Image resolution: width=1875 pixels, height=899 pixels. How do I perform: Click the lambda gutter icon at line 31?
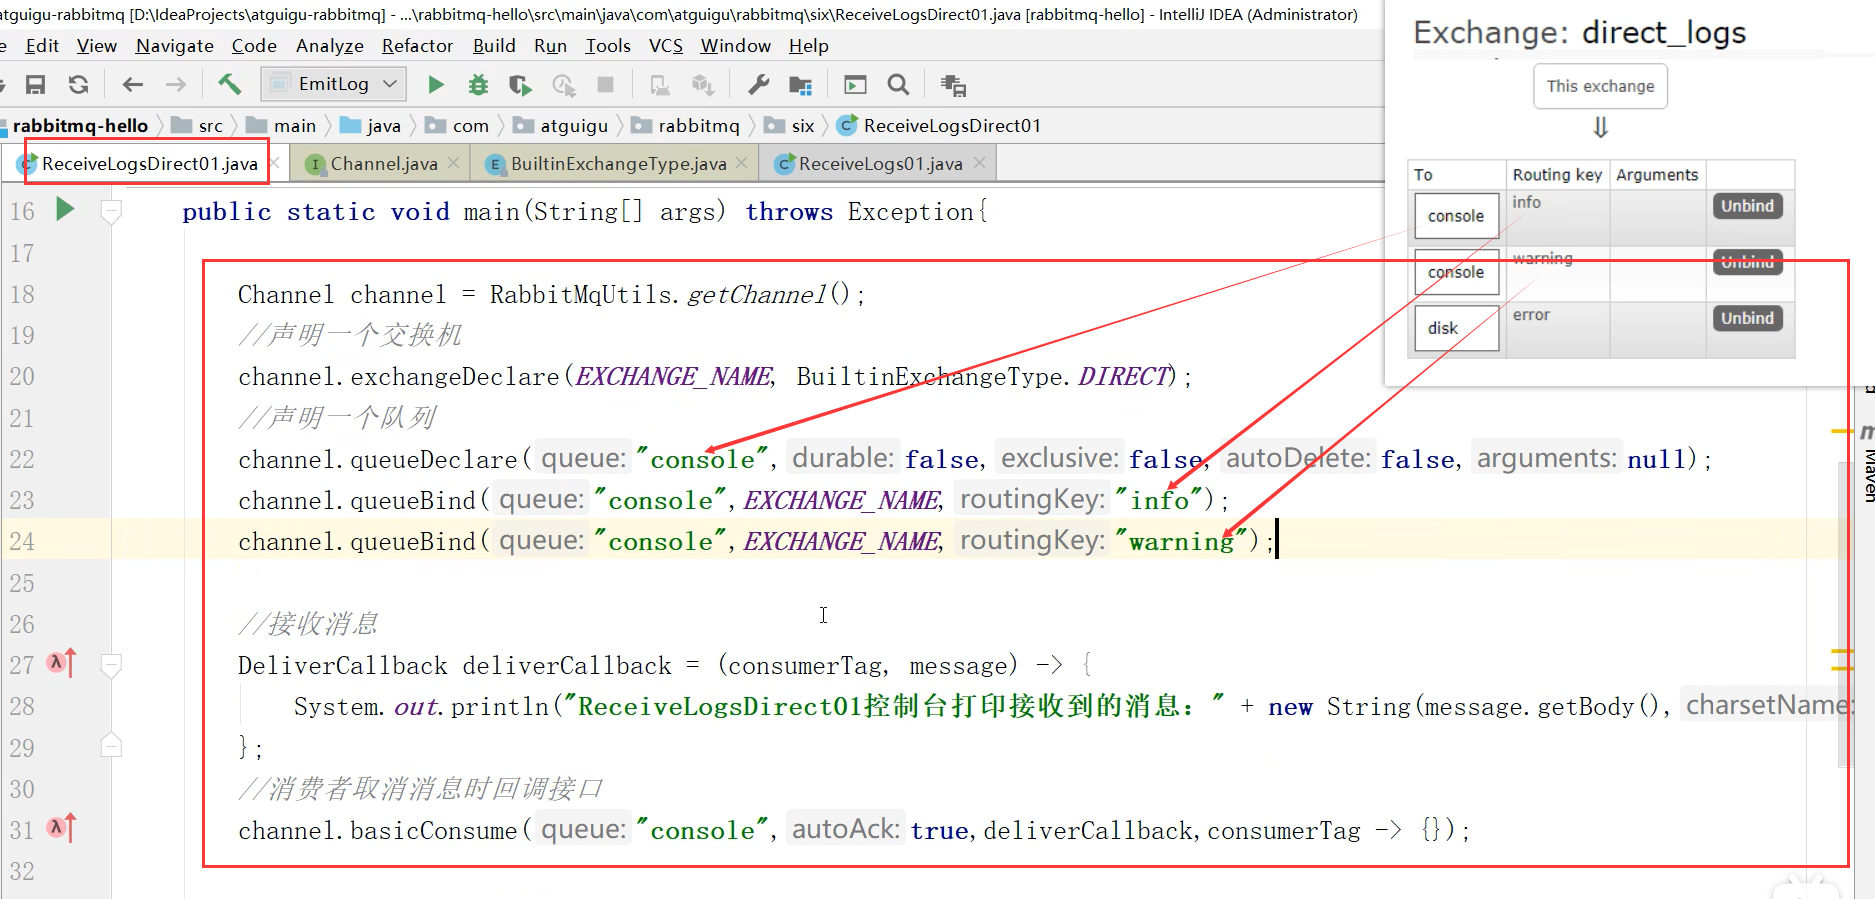62,827
